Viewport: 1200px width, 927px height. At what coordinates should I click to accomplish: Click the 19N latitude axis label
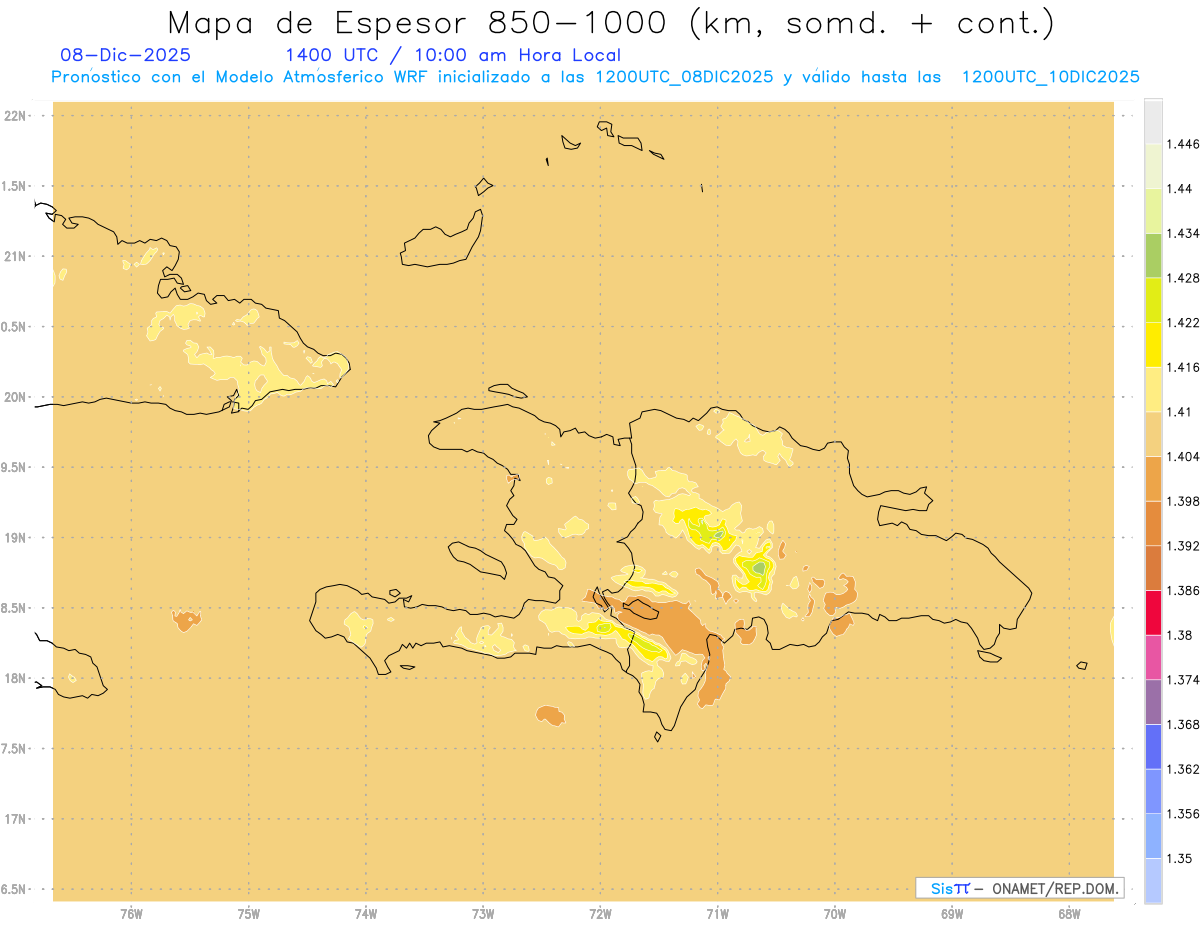point(17,537)
